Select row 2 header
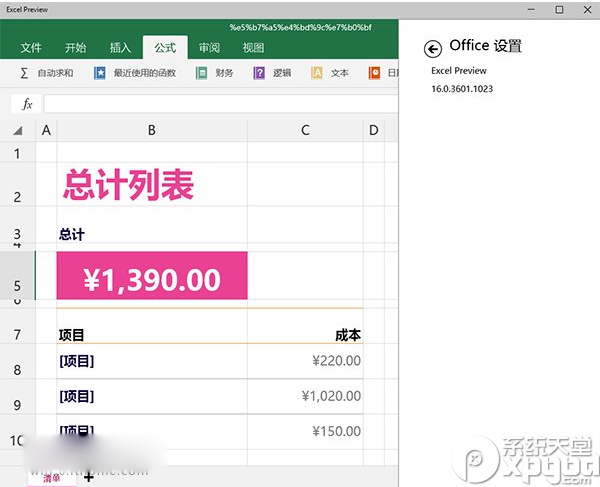 [17, 185]
